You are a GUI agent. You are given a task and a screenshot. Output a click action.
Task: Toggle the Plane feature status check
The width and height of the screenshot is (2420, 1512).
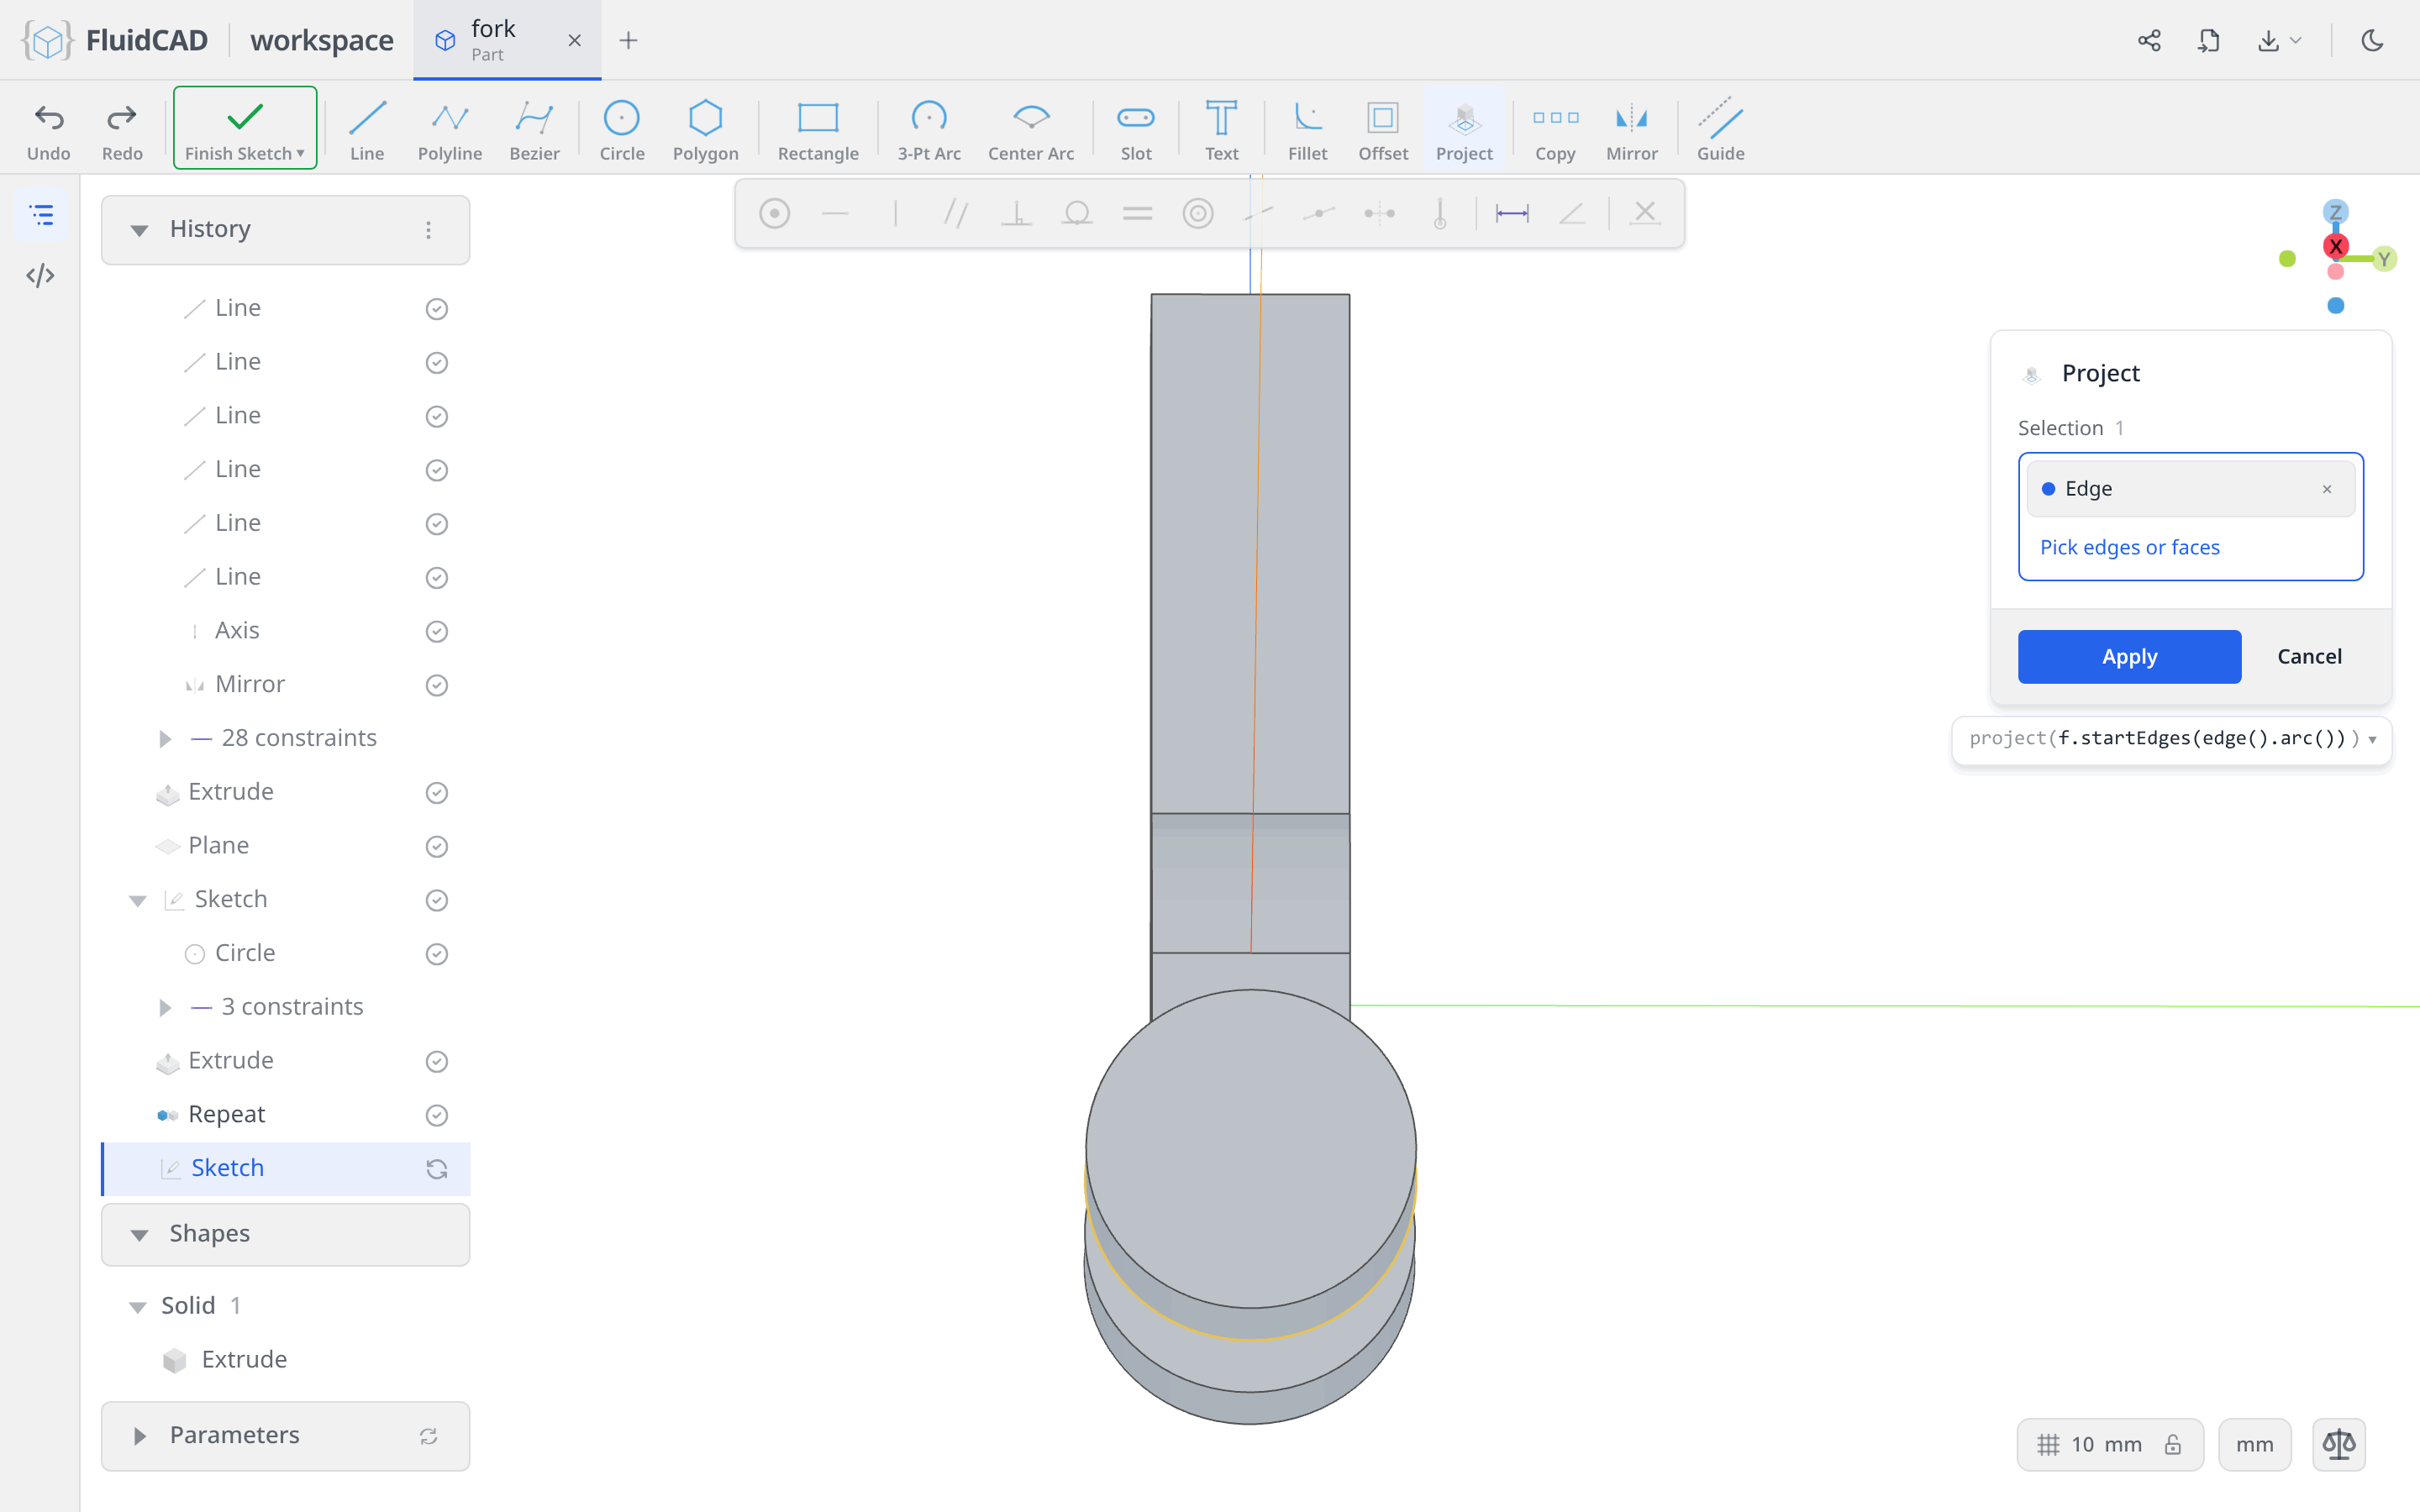point(436,846)
